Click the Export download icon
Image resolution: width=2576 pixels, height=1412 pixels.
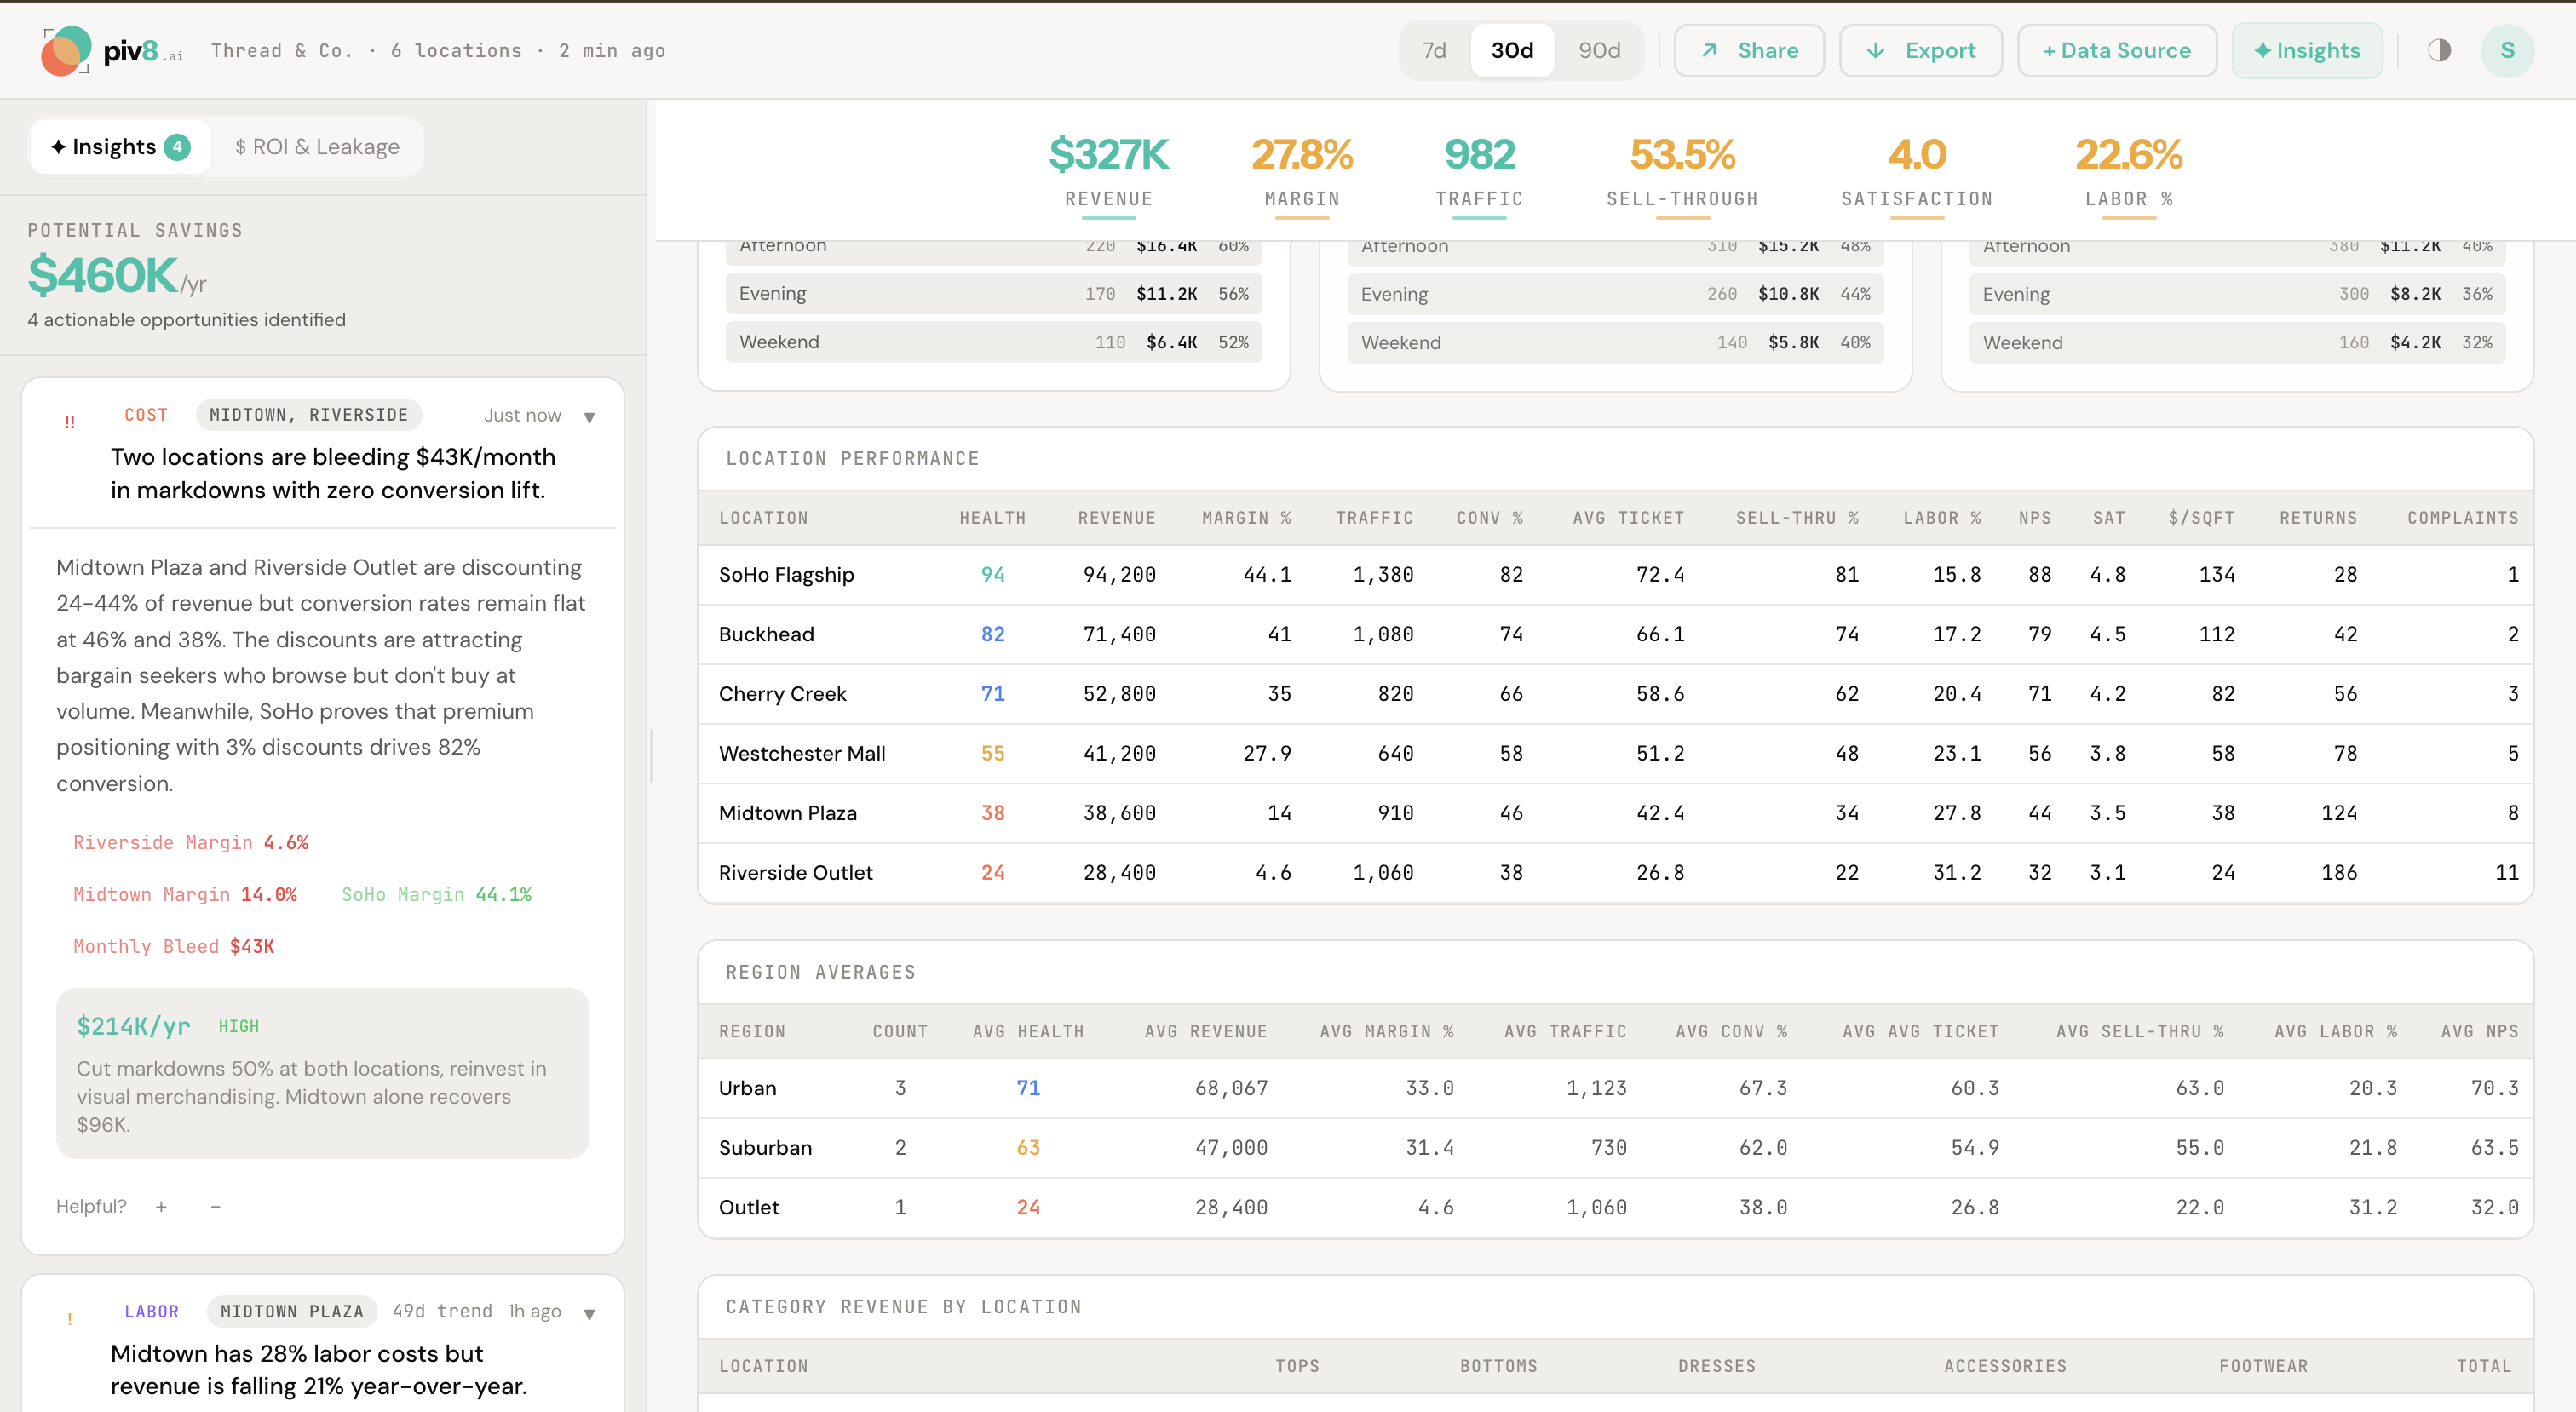[x=1876, y=50]
